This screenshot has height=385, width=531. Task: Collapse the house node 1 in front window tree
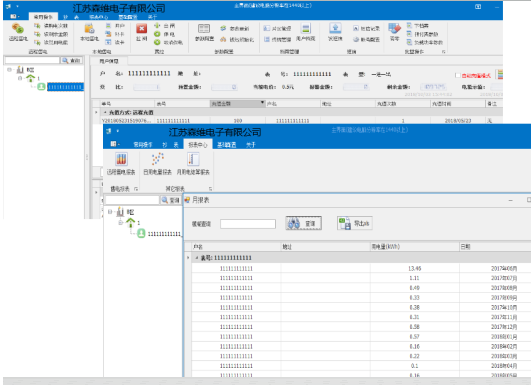tap(120, 222)
